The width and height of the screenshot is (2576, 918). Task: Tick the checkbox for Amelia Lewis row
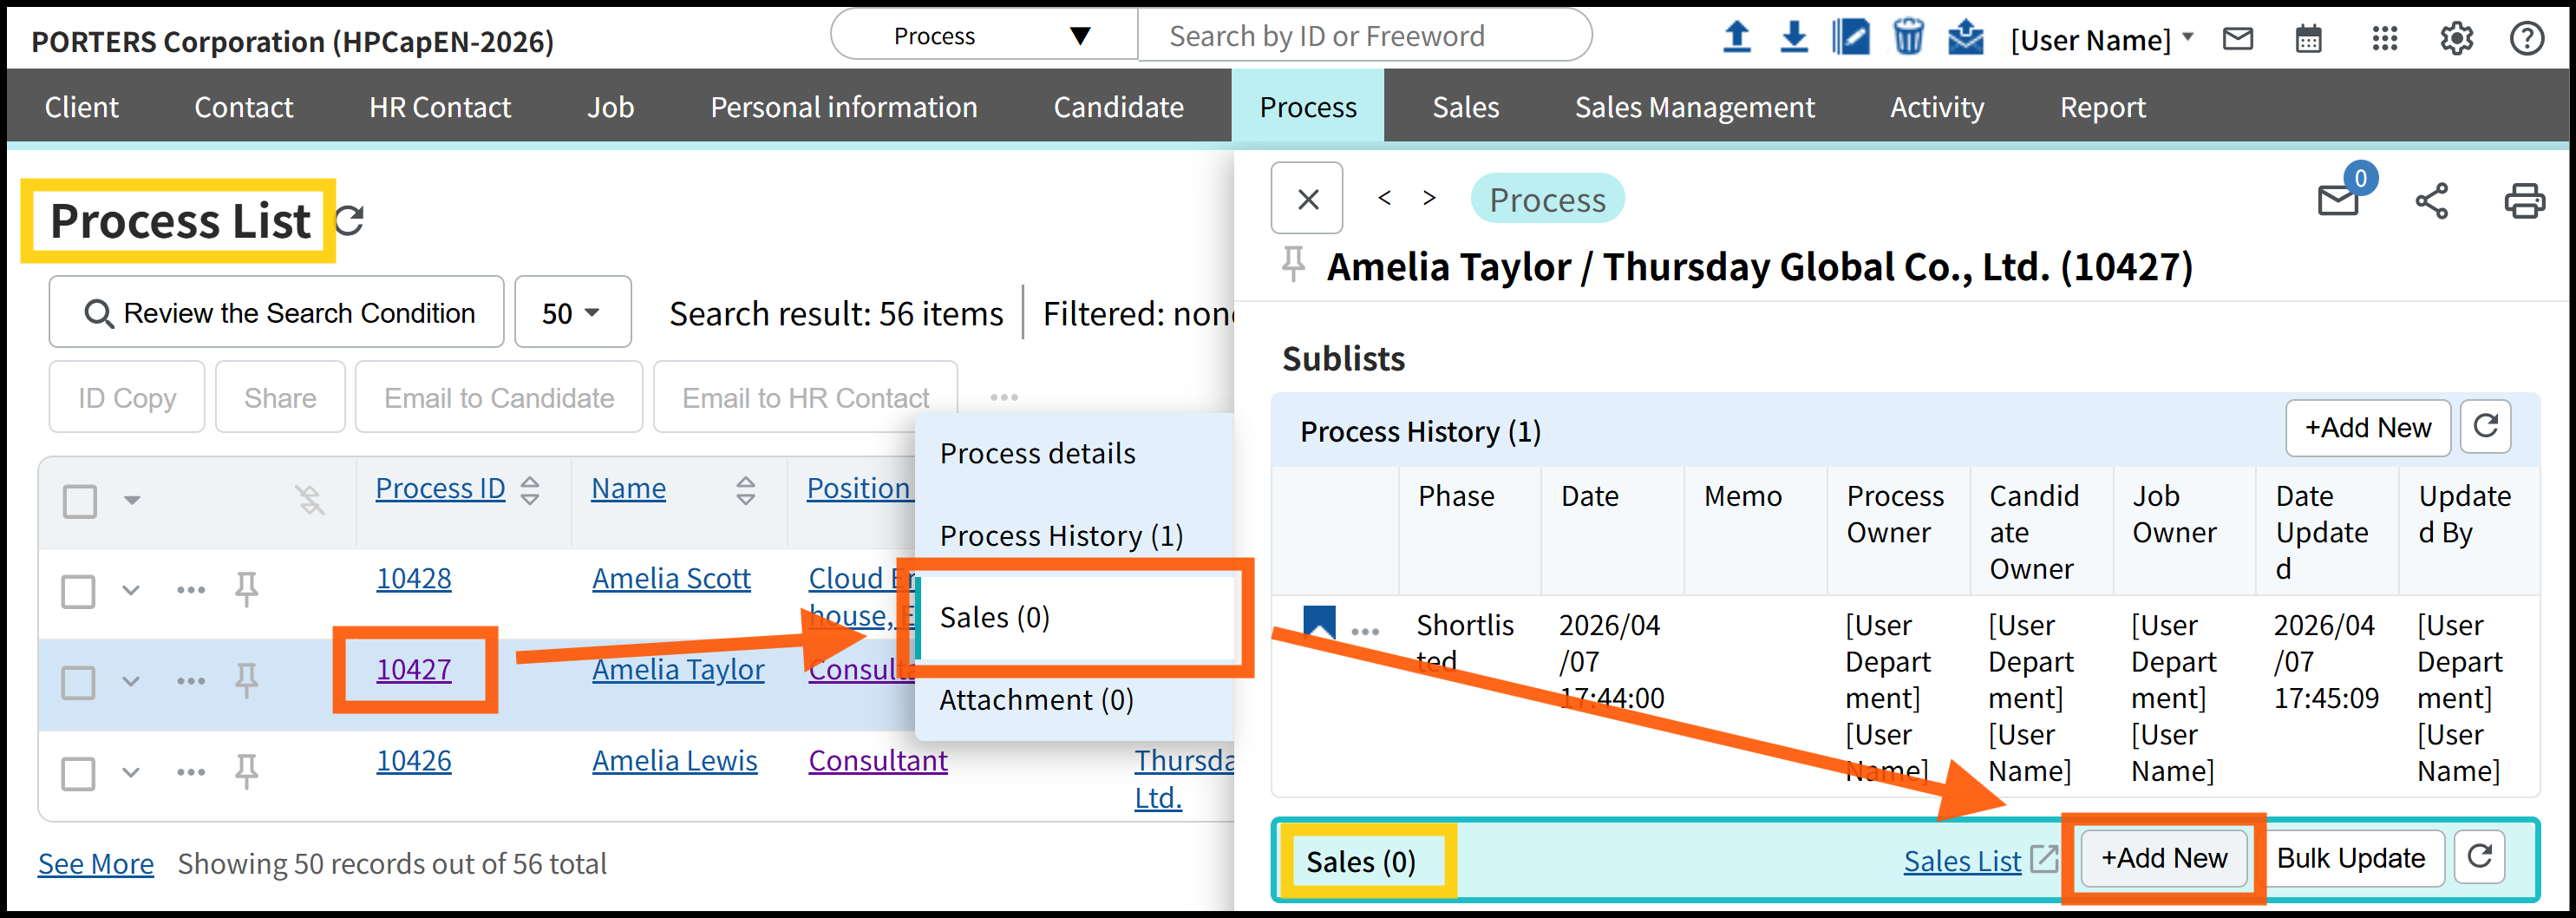click(79, 773)
